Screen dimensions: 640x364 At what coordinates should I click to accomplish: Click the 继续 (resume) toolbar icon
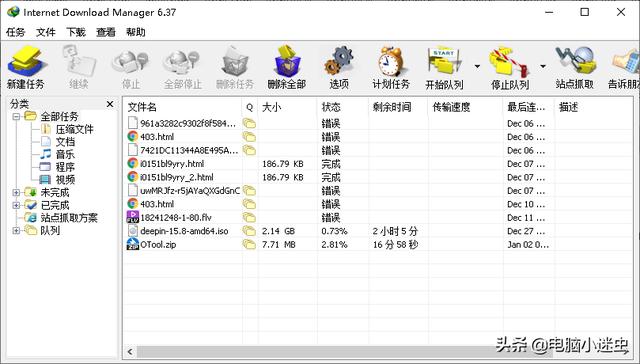coord(79,68)
